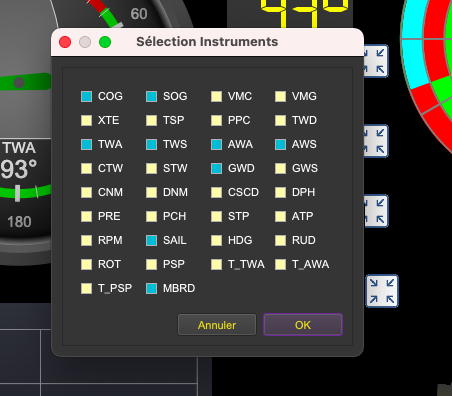Tick the PRE checkbox

click(87, 216)
